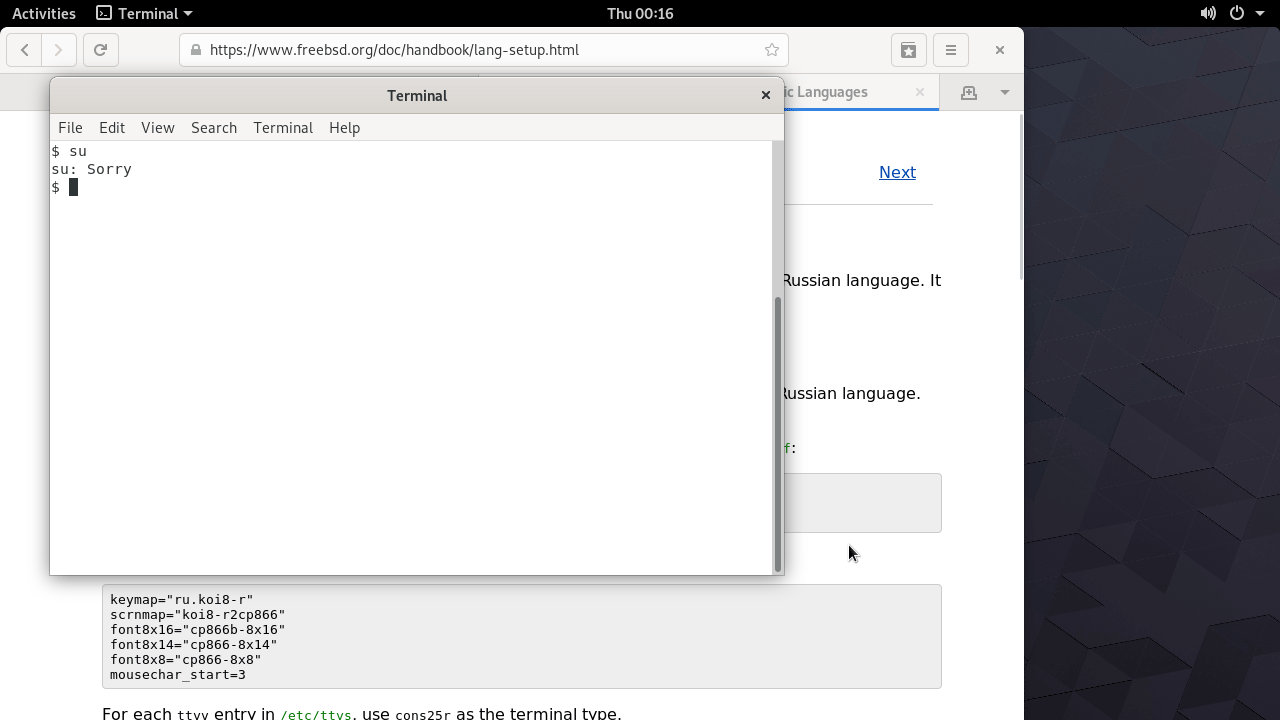Image resolution: width=1280 pixels, height=720 pixels.
Task: Open the Terminal File menu
Action: tap(70, 128)
